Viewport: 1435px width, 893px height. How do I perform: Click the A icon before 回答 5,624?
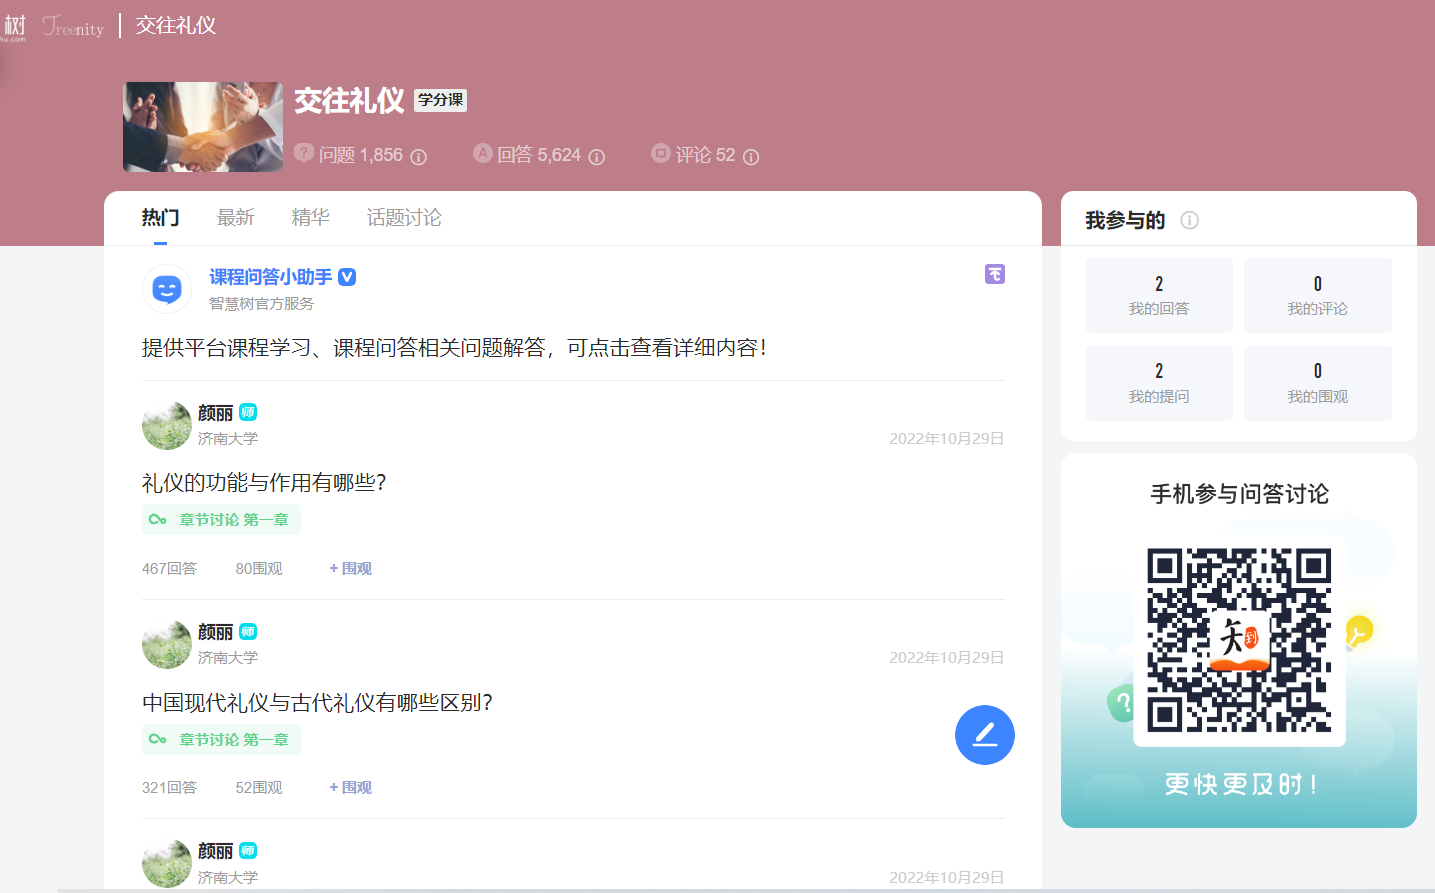(x=483, y=153)
